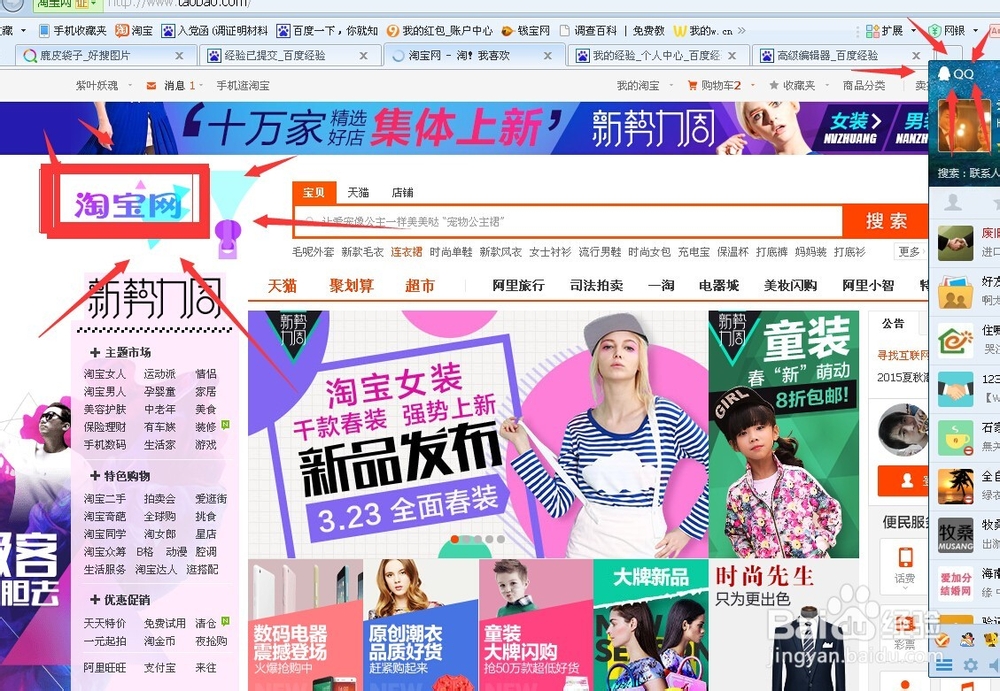Screen dimensions: 1000x691
Task: Open the green house avatar QQ contact
Action: (955, 340)
